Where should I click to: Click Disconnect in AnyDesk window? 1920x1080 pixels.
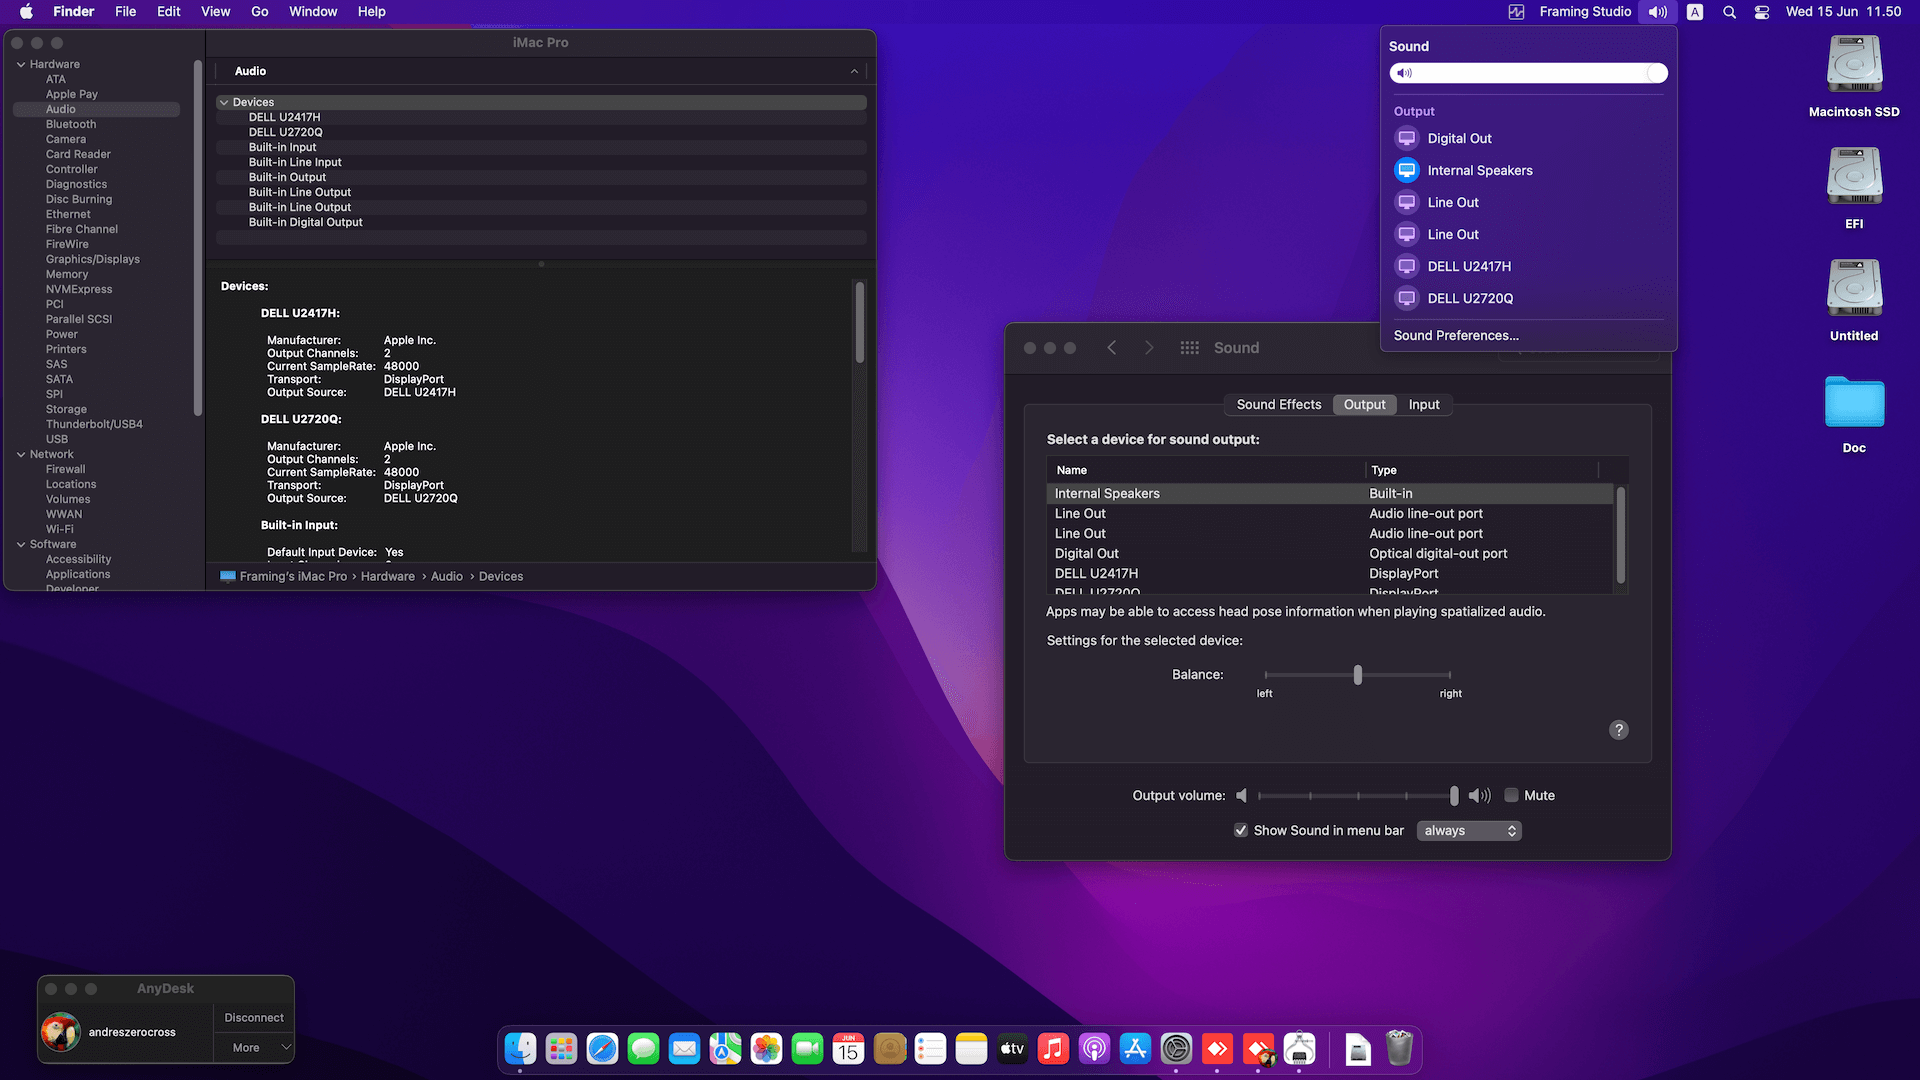point(254,1018)
